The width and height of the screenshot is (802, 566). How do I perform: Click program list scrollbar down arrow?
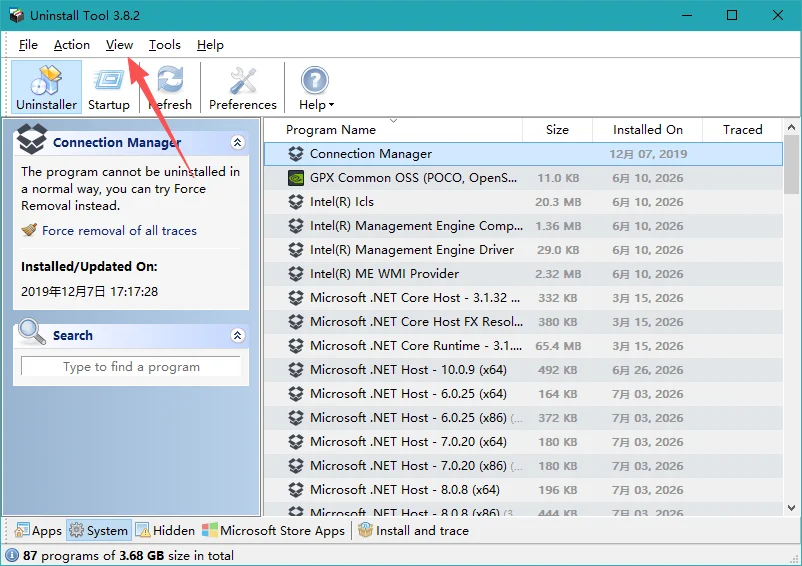pyautogui.click(x=791, y=508)
